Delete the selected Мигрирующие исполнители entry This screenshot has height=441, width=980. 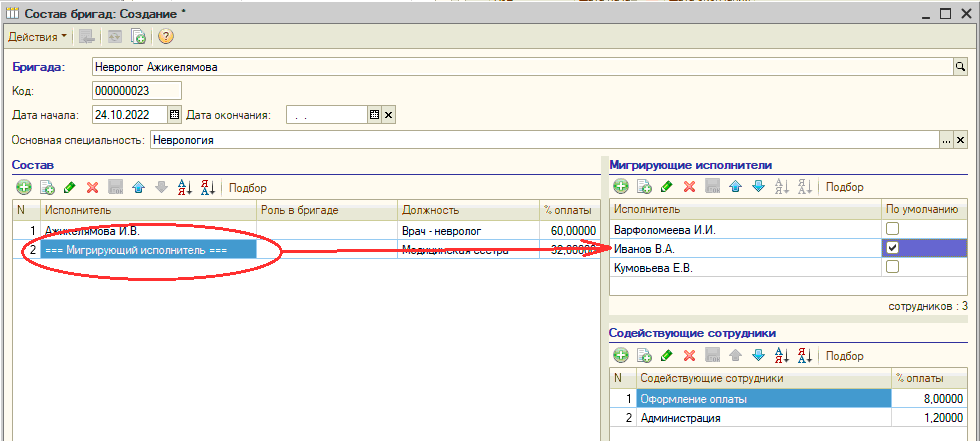(x=689, y=187)
